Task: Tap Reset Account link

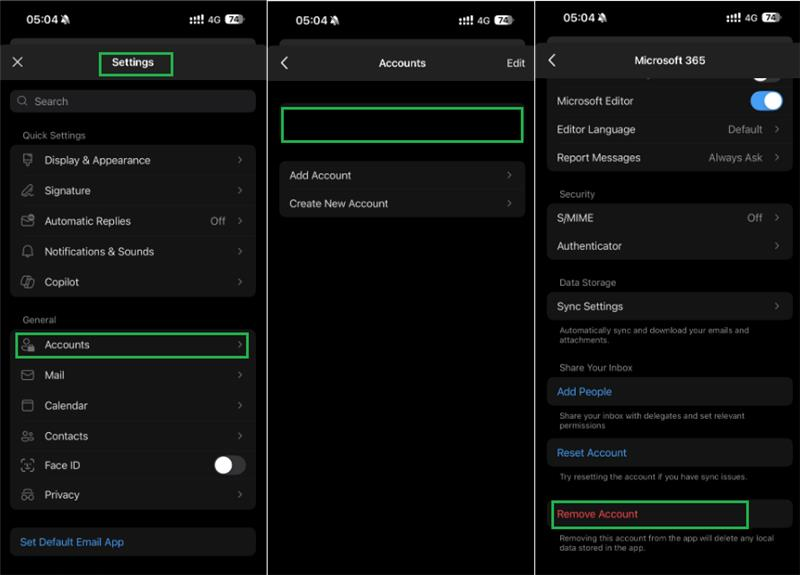Action: [x=591, y=453]
